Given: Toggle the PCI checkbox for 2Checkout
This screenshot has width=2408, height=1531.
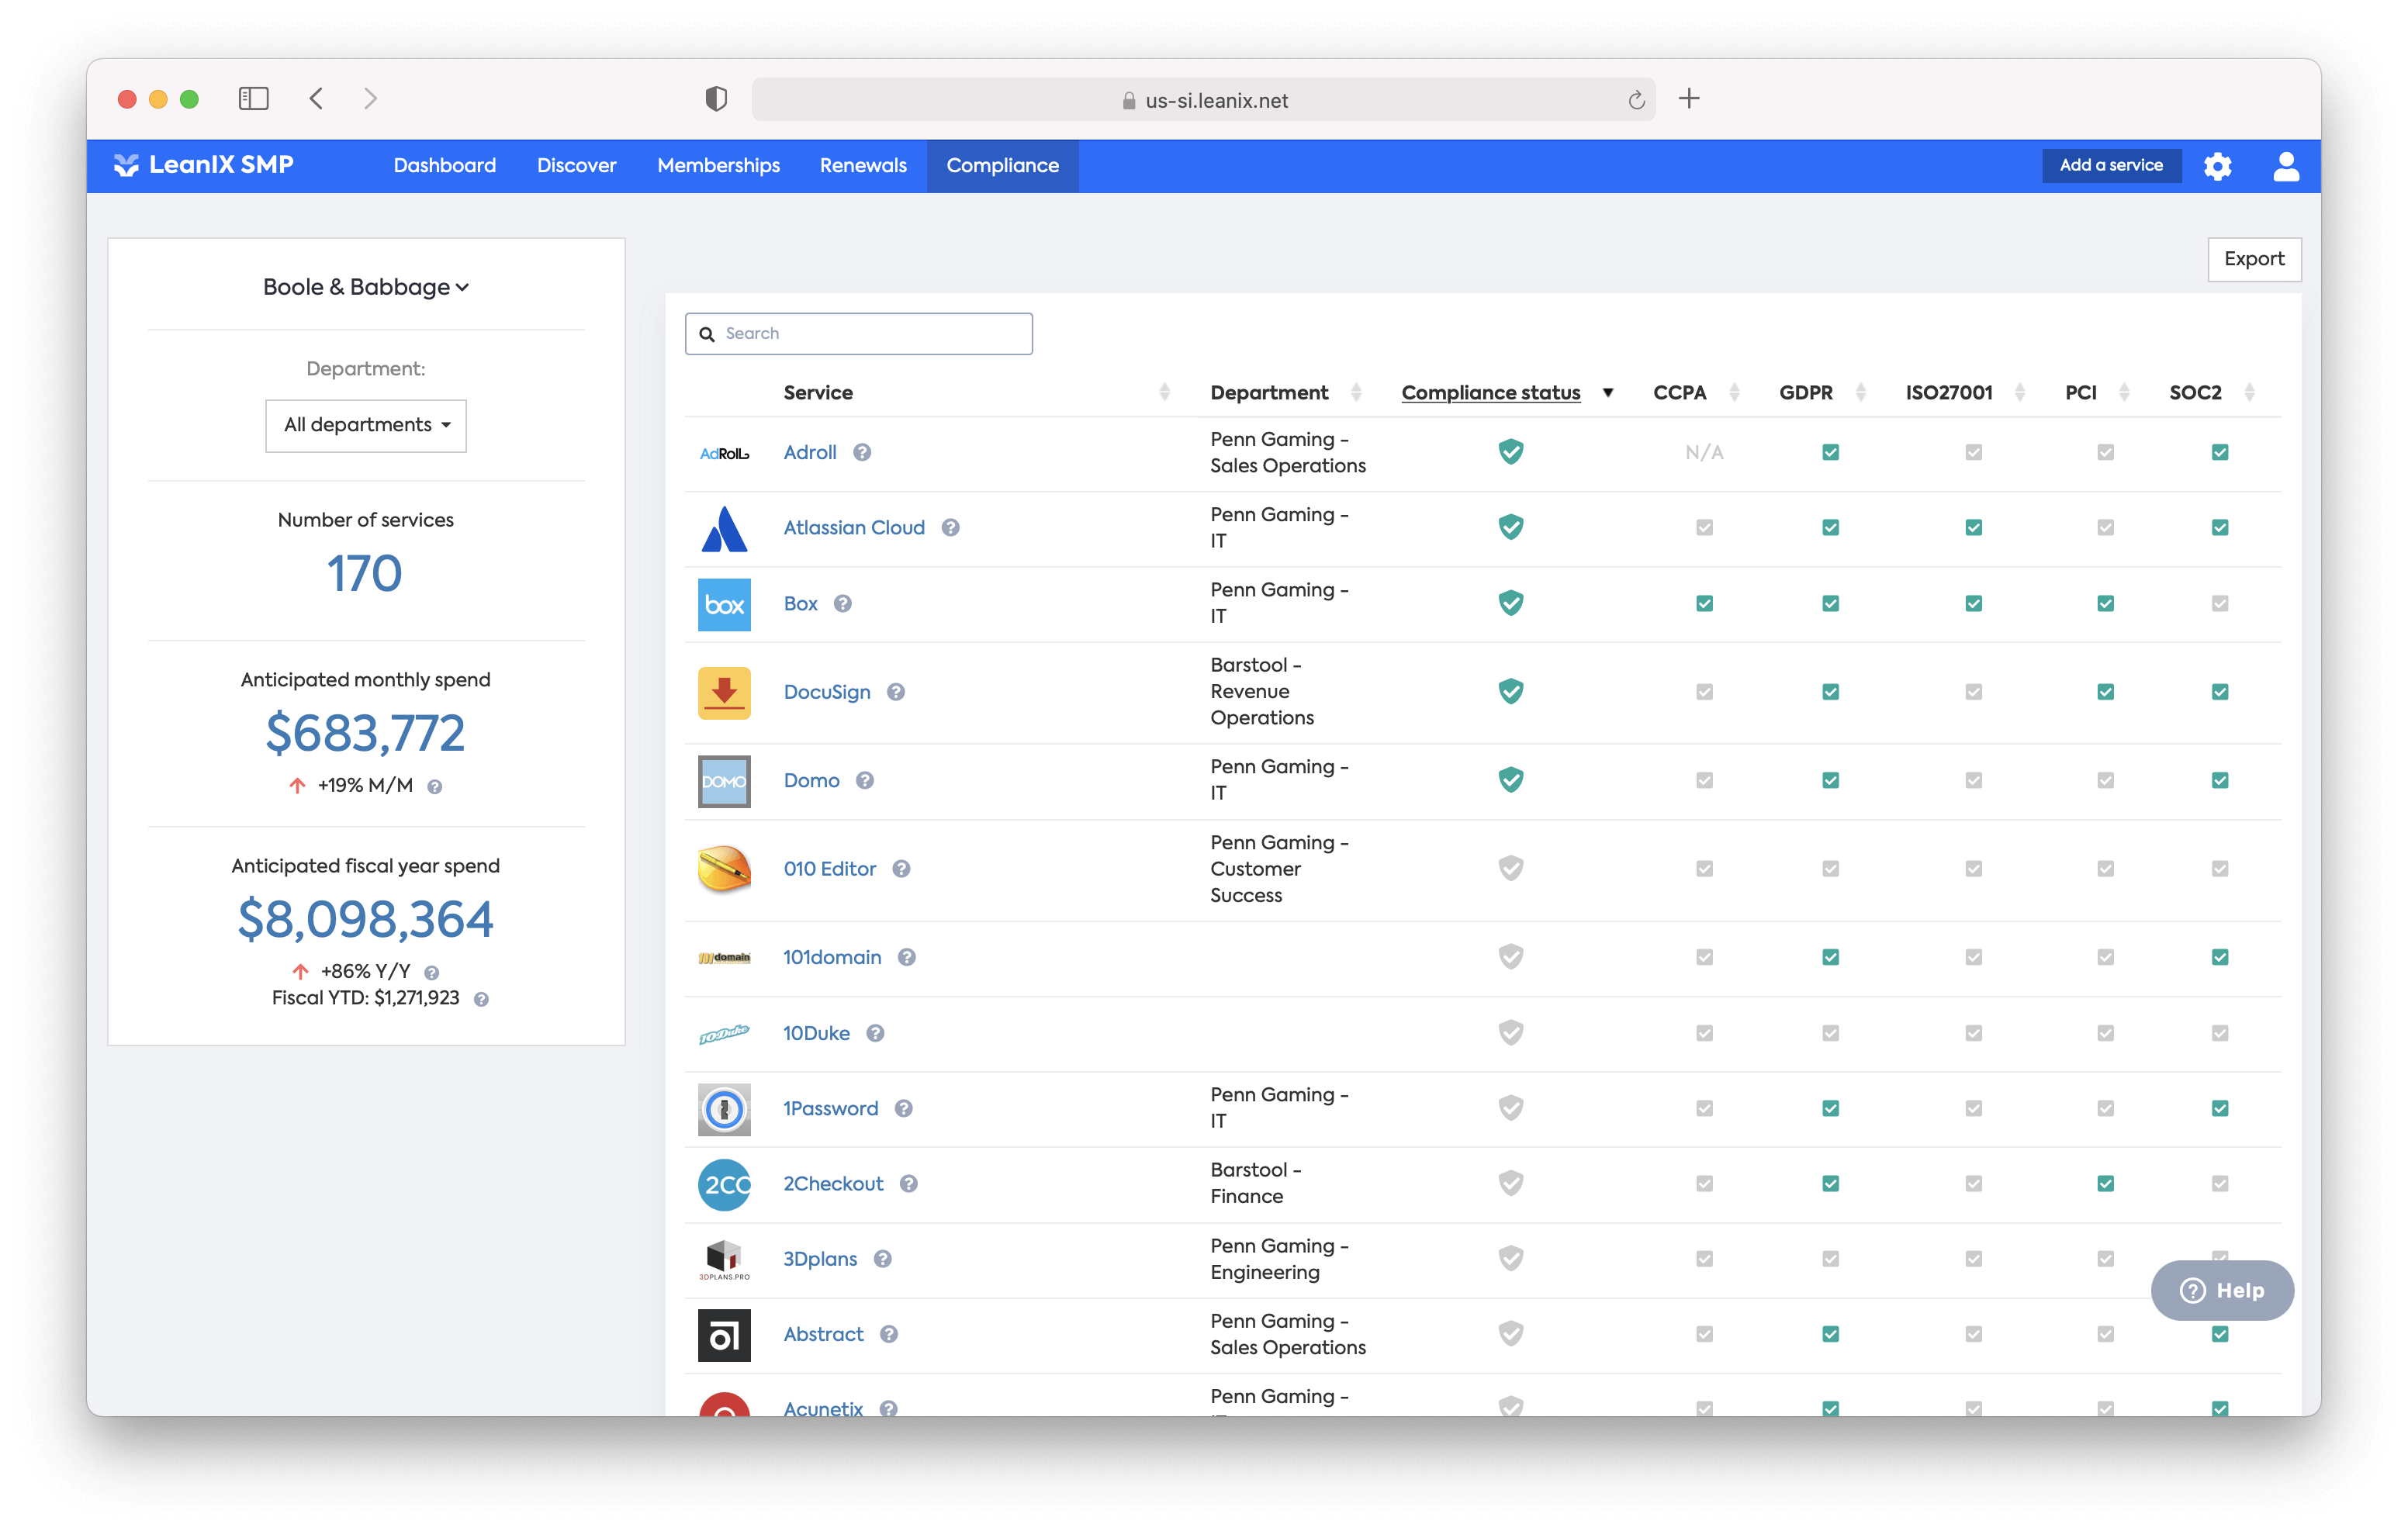Looking at the screenshot, I should pos(2105,1183).
